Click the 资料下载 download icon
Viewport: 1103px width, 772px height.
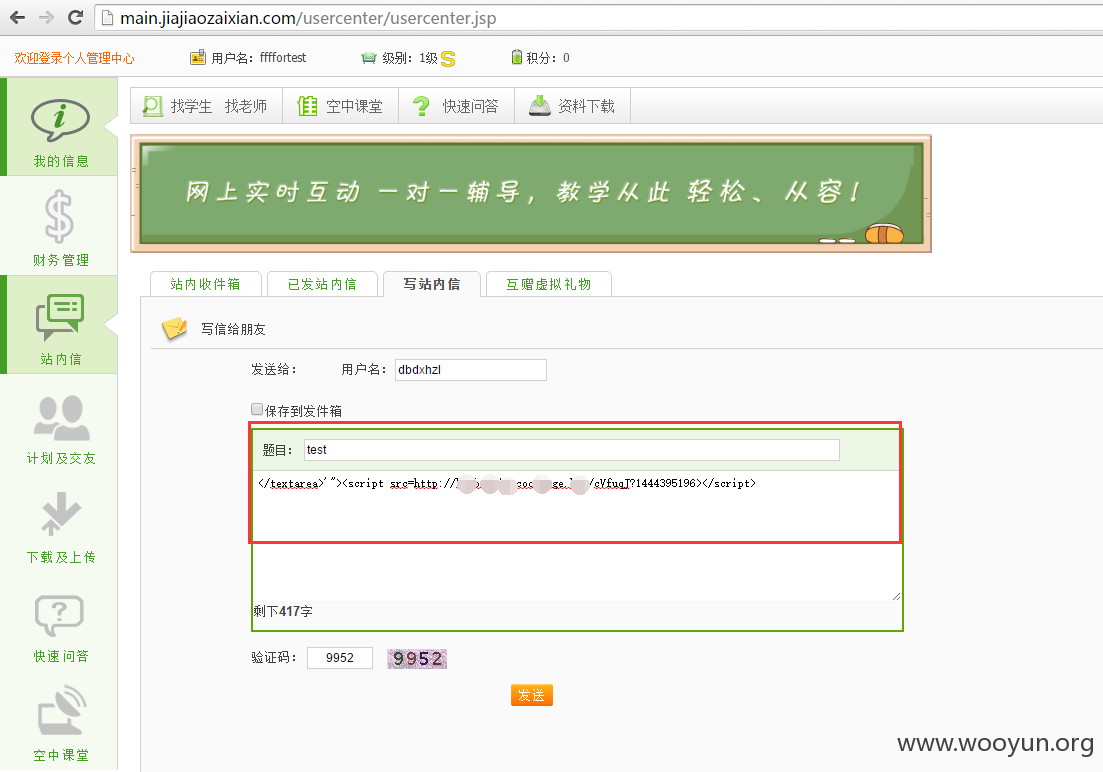coord(540,106)
